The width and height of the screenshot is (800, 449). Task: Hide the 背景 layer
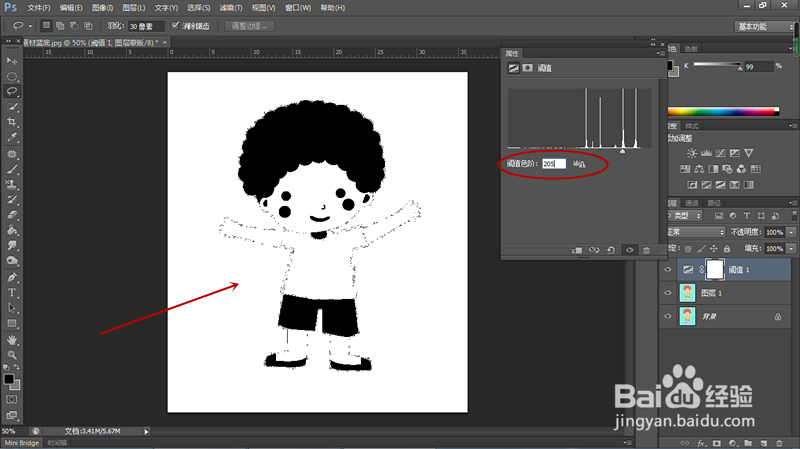[x=668, y=316]
